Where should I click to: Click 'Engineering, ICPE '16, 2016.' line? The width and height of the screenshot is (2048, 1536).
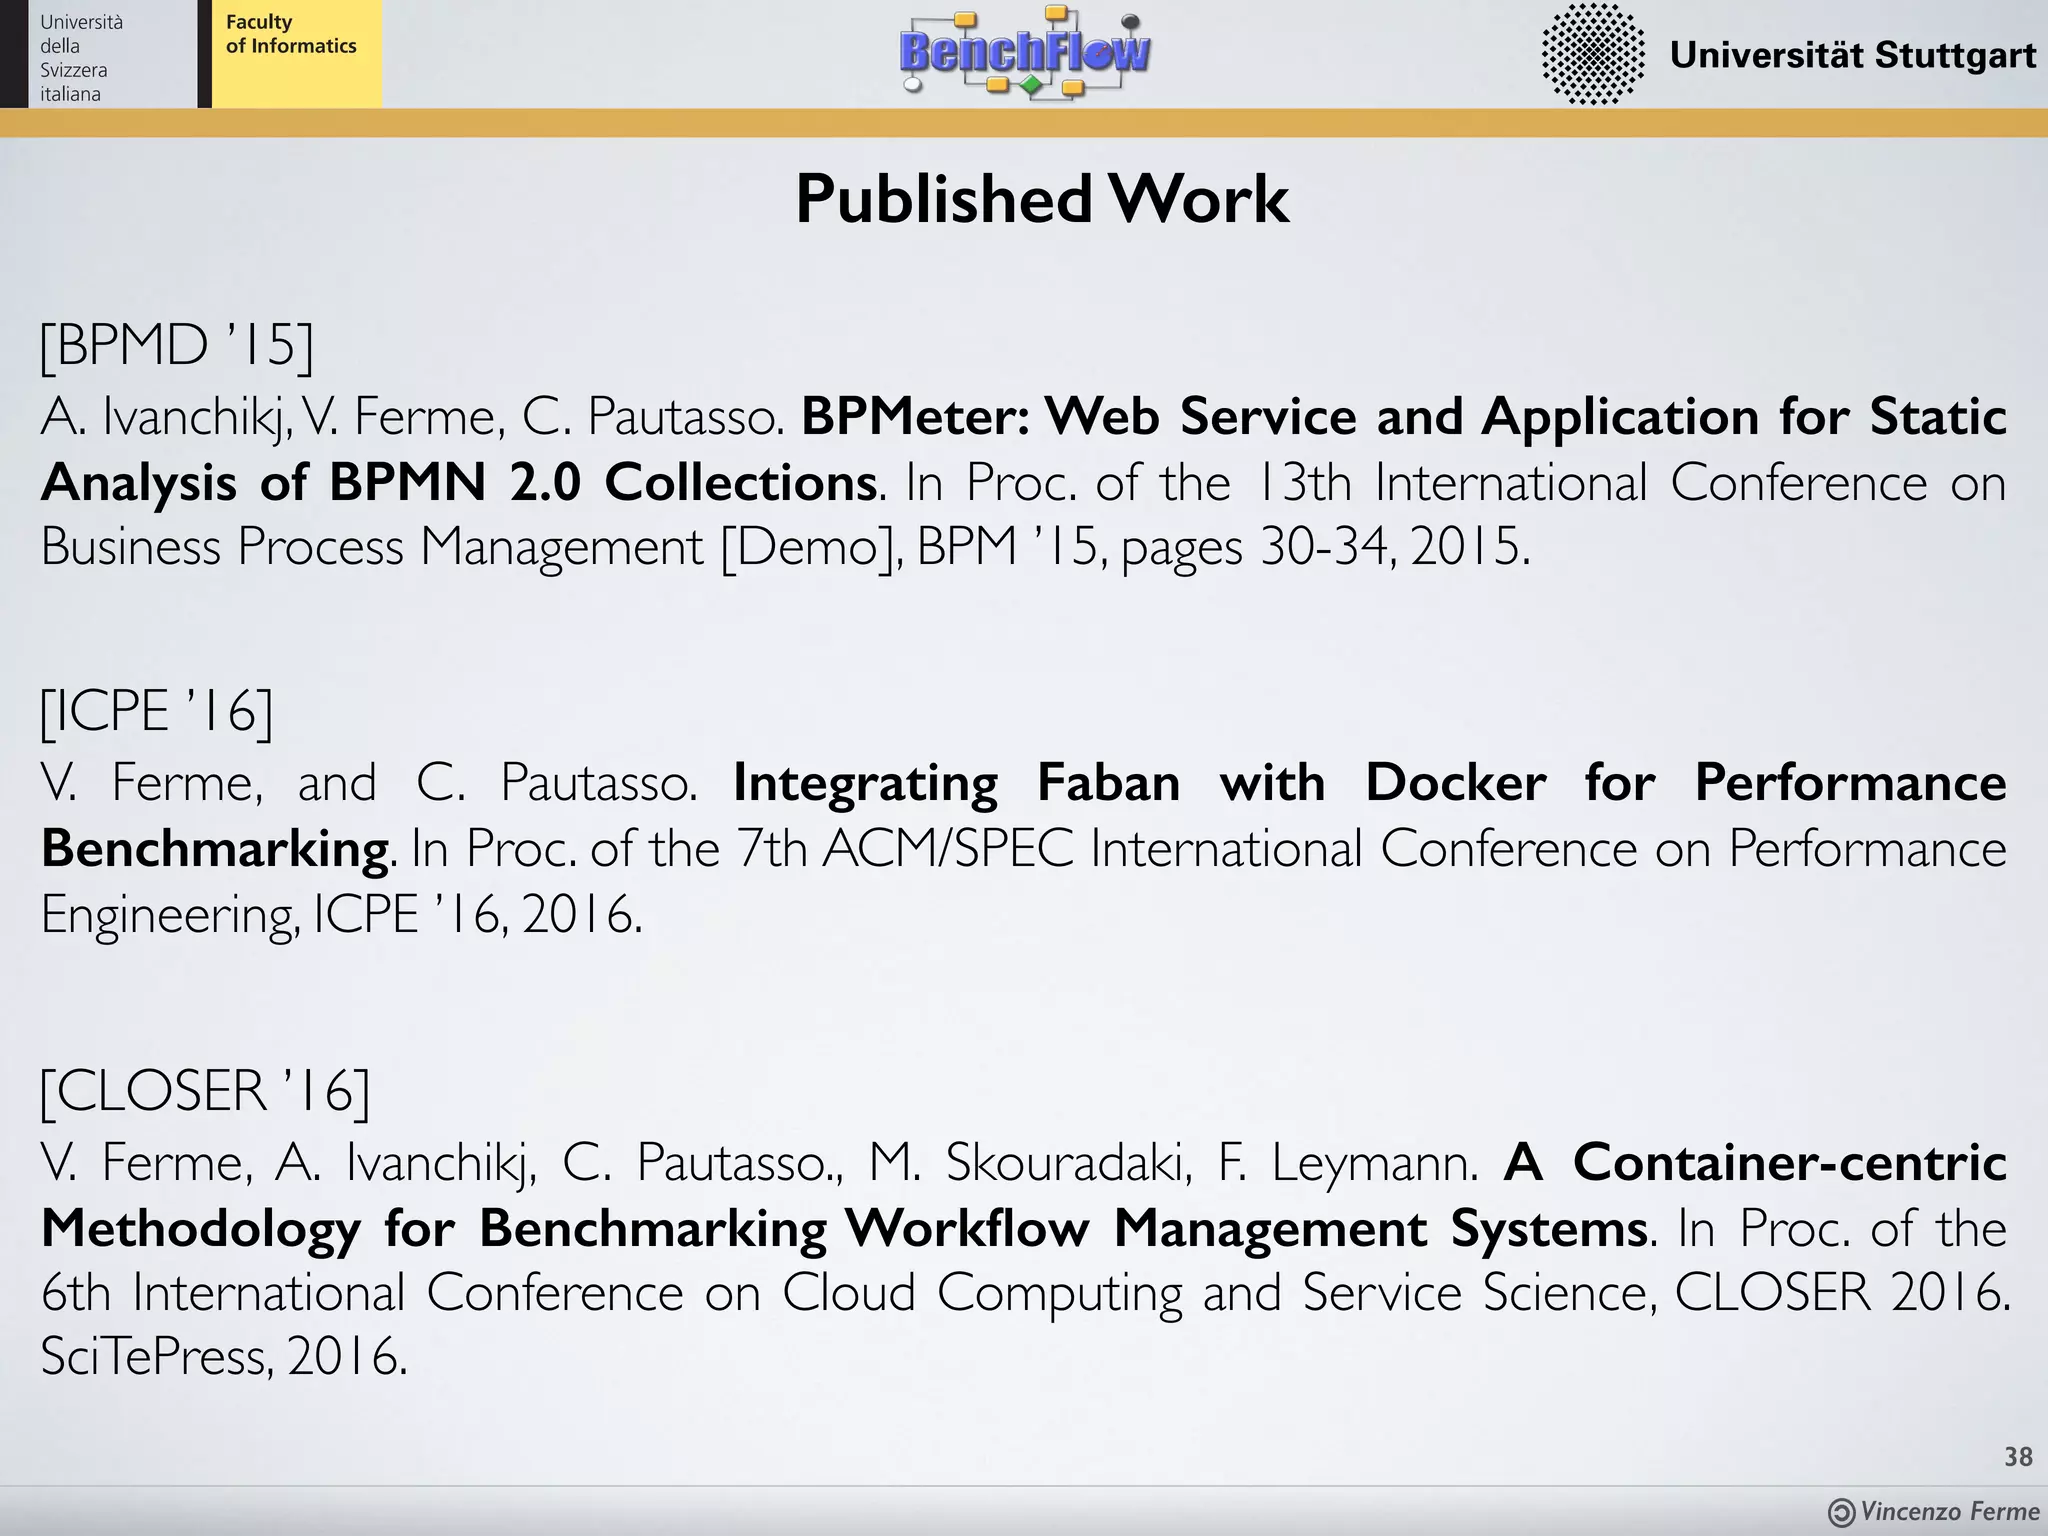pyautogui.click(x=341, y=914)
